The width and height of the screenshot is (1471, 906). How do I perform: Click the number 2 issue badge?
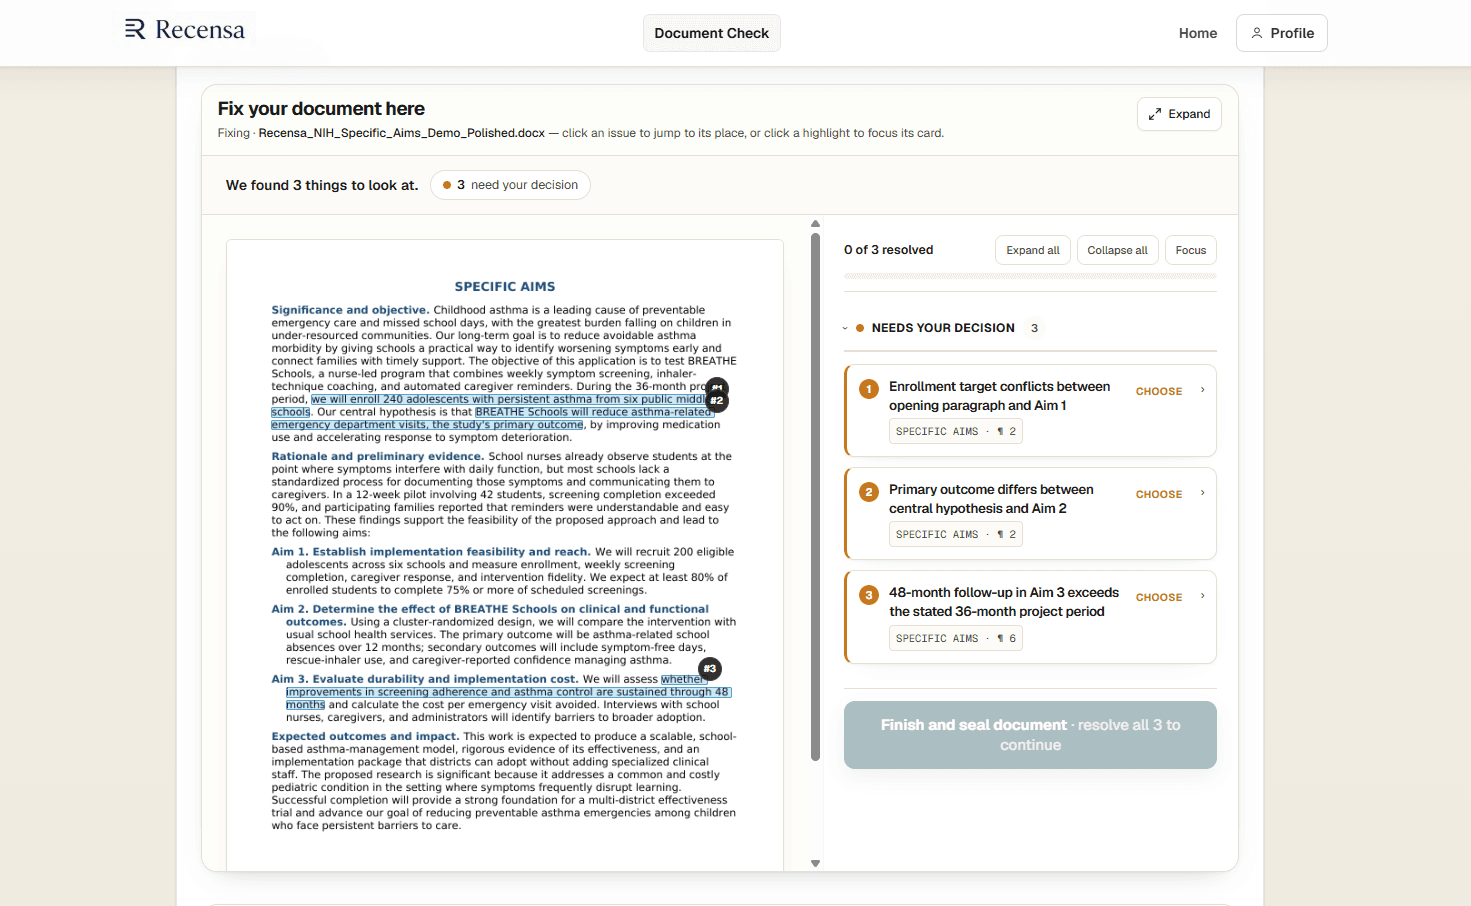[869, 492]
